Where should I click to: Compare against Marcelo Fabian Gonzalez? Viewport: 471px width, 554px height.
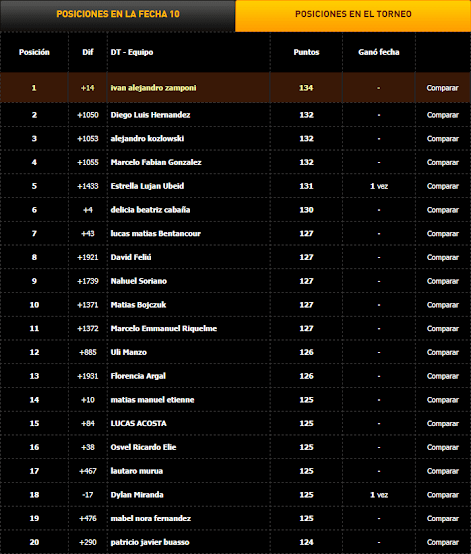coord(442,163)
